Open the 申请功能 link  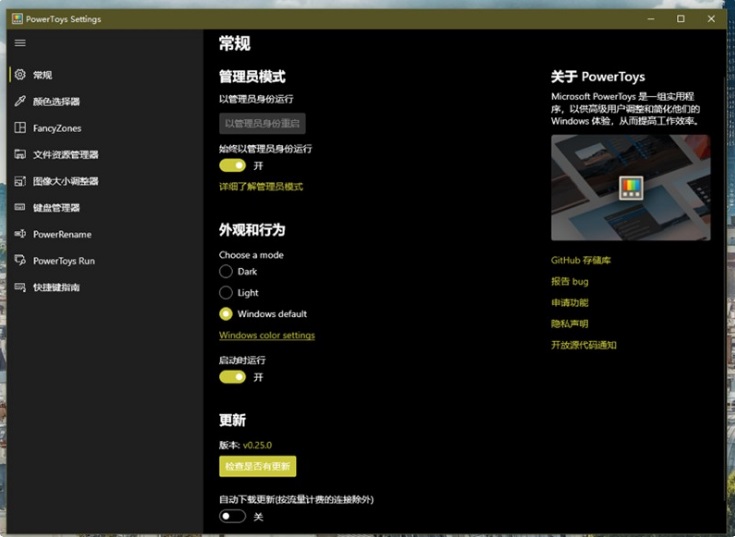[x=570, y=302]
